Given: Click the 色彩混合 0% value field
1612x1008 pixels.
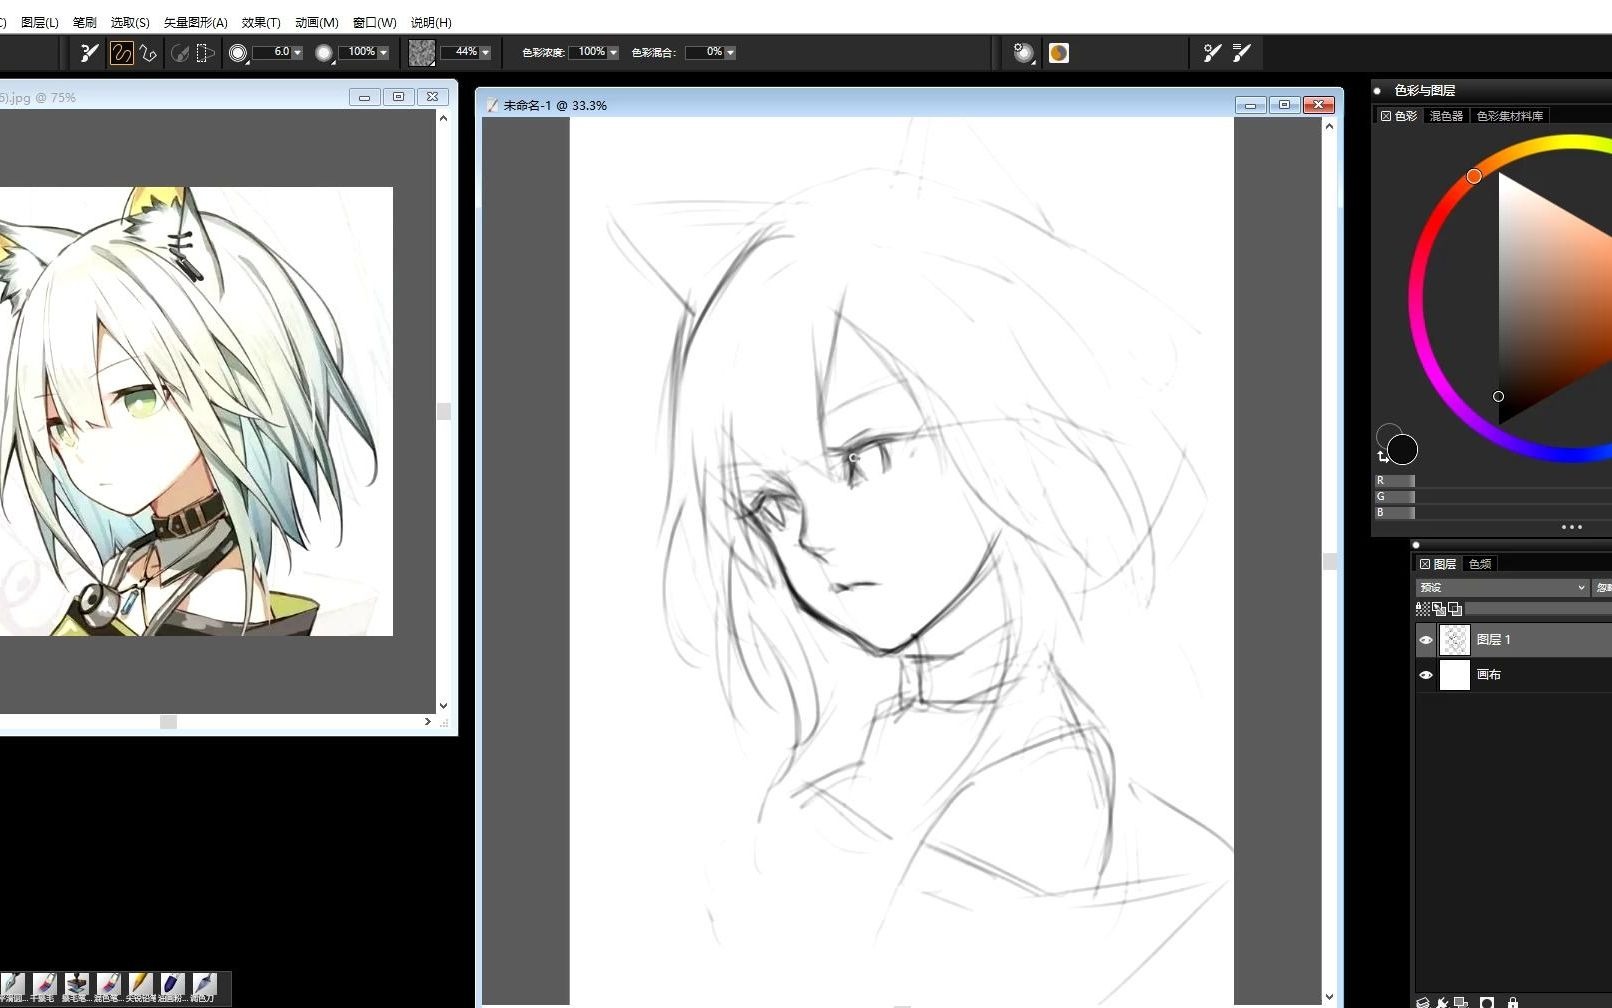Looking at the screenshot, I should coord(704,52).
